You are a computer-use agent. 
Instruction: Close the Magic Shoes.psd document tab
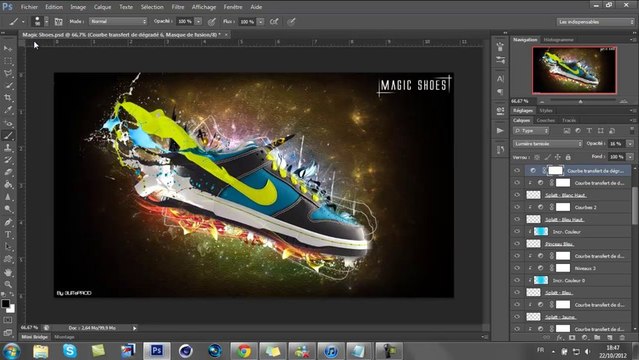tap(227, 35)
